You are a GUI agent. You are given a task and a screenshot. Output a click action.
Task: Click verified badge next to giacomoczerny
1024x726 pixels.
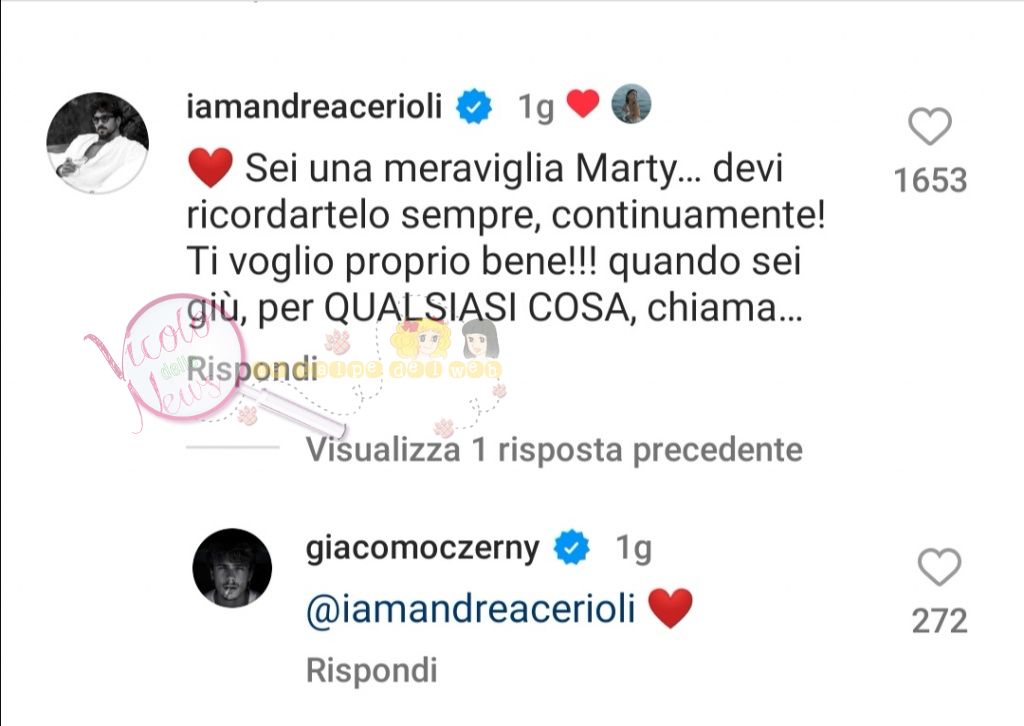[572, 547]
